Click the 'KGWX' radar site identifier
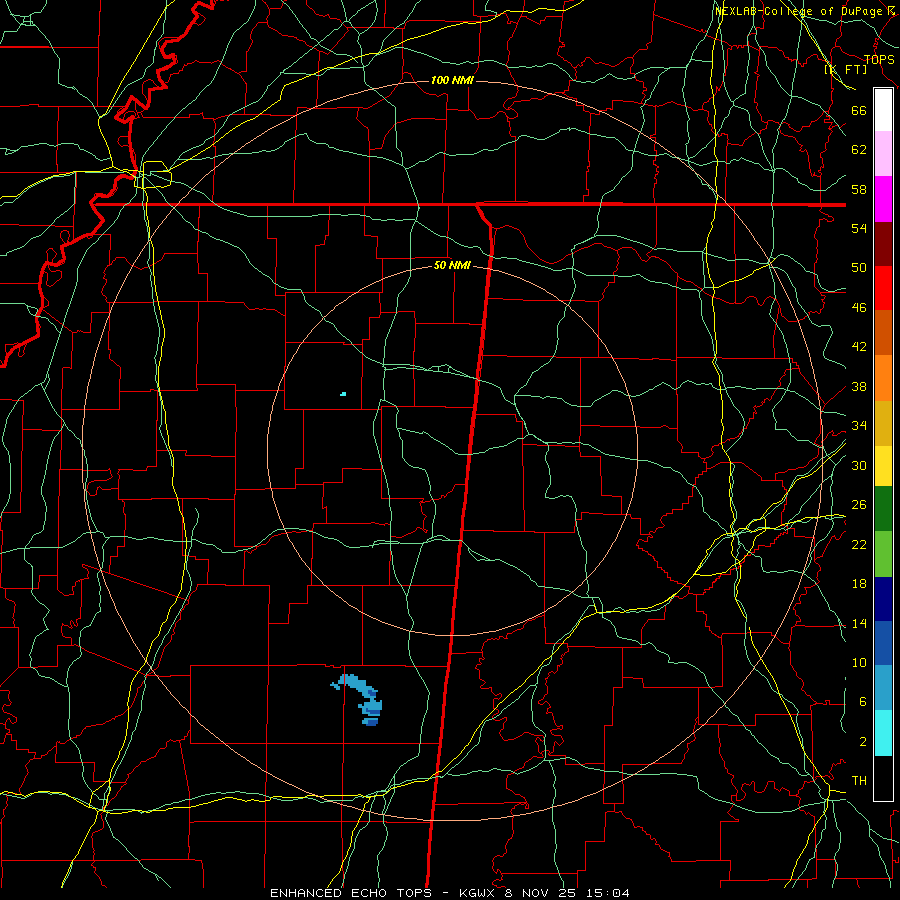The width and height of the screenshot is (900, 900). pos(479,893)
